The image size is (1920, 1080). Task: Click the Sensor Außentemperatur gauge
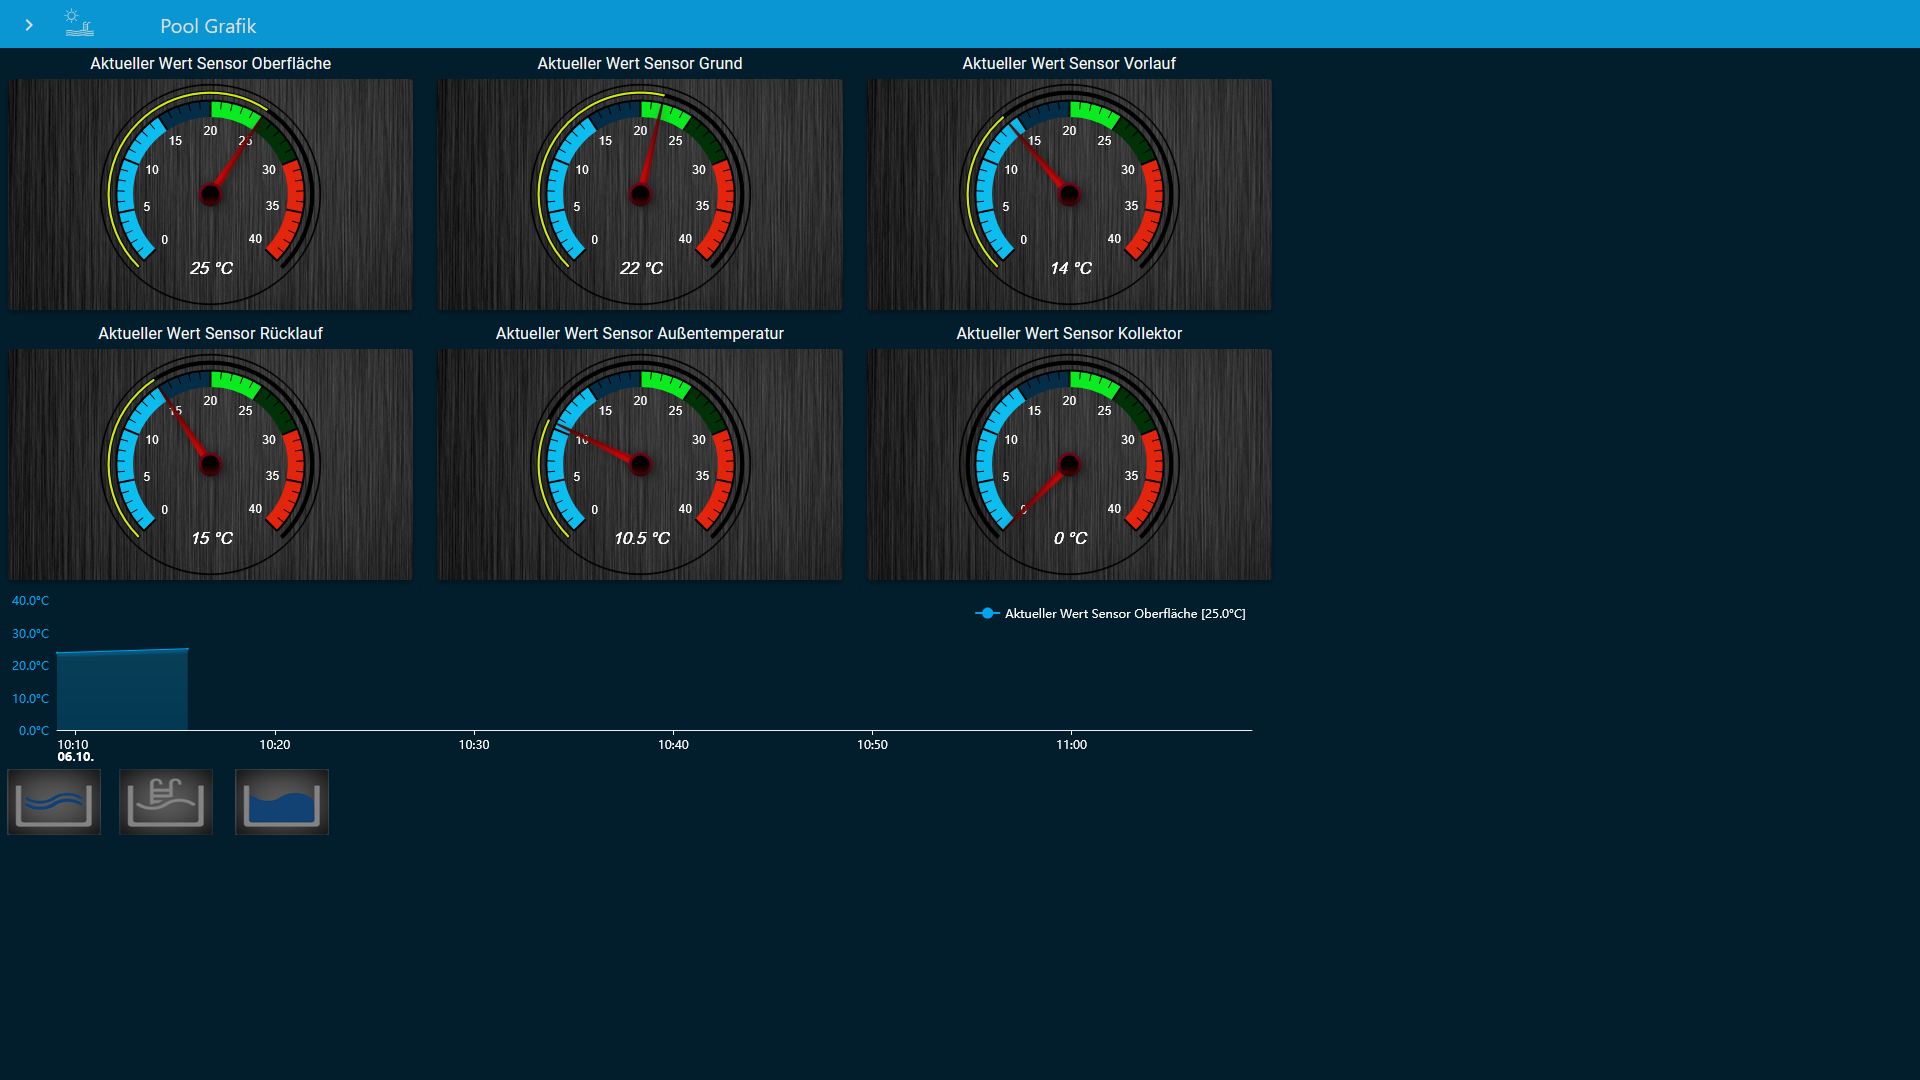640,465
